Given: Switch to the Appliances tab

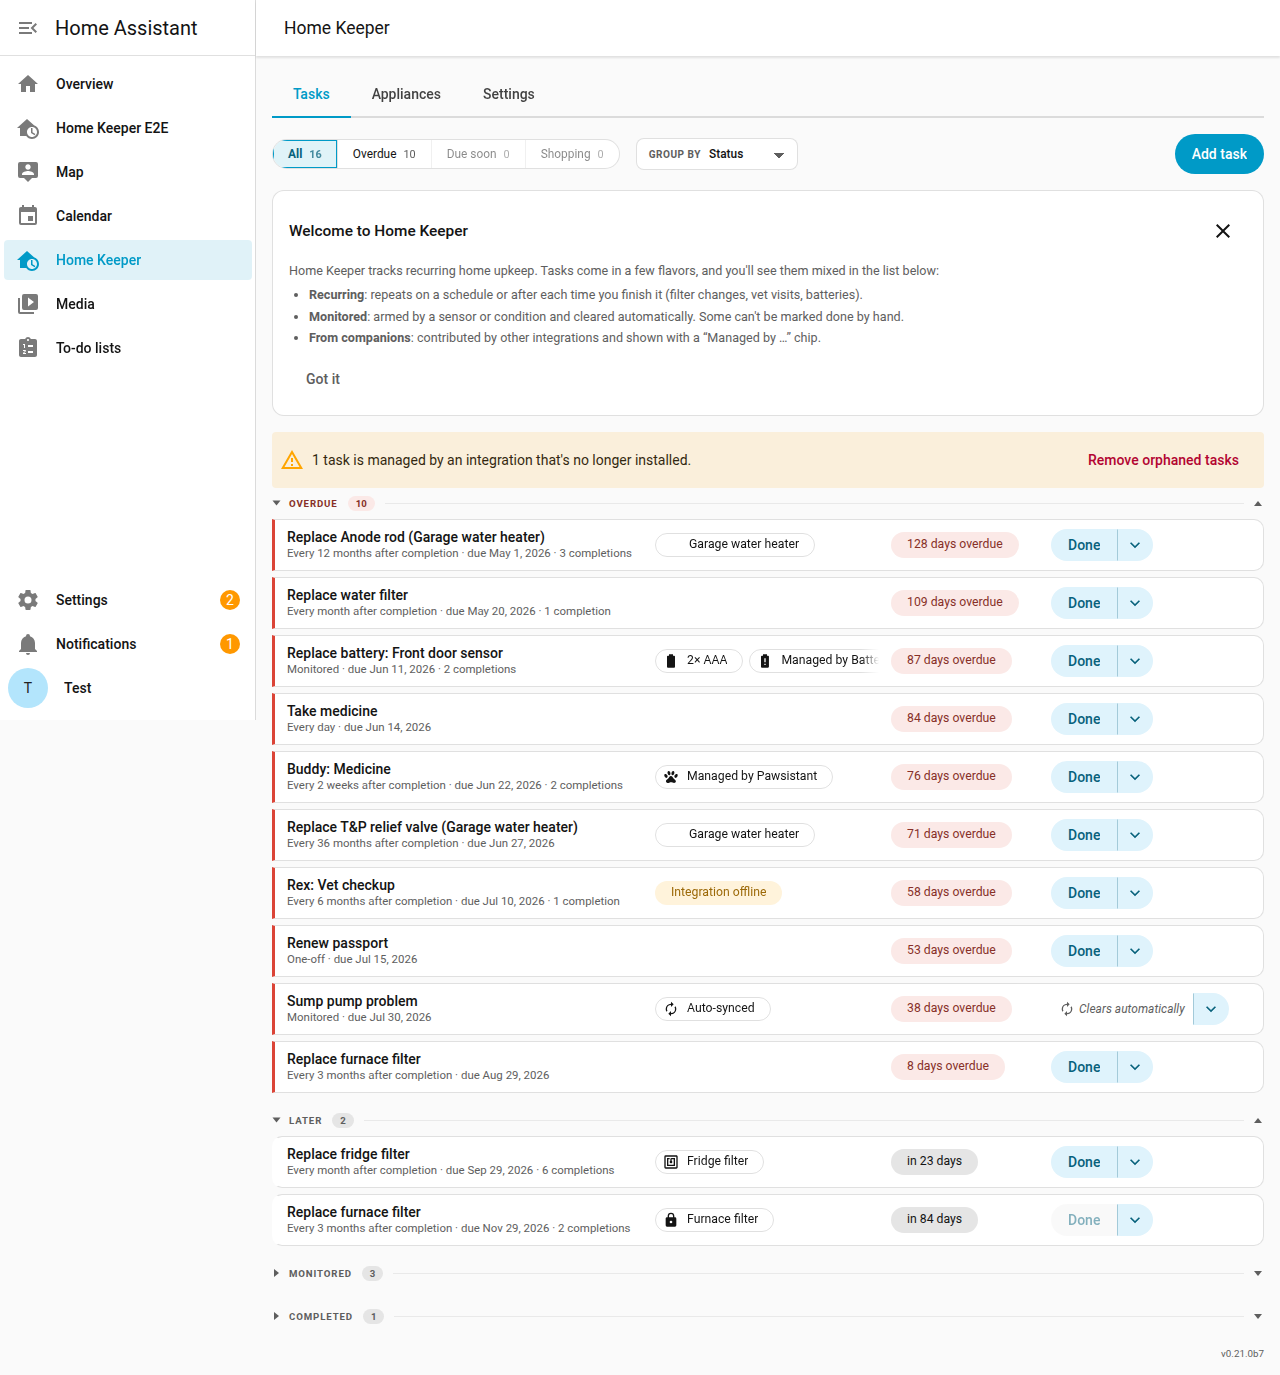Looking at the screenshot, I should click(406, 94).
